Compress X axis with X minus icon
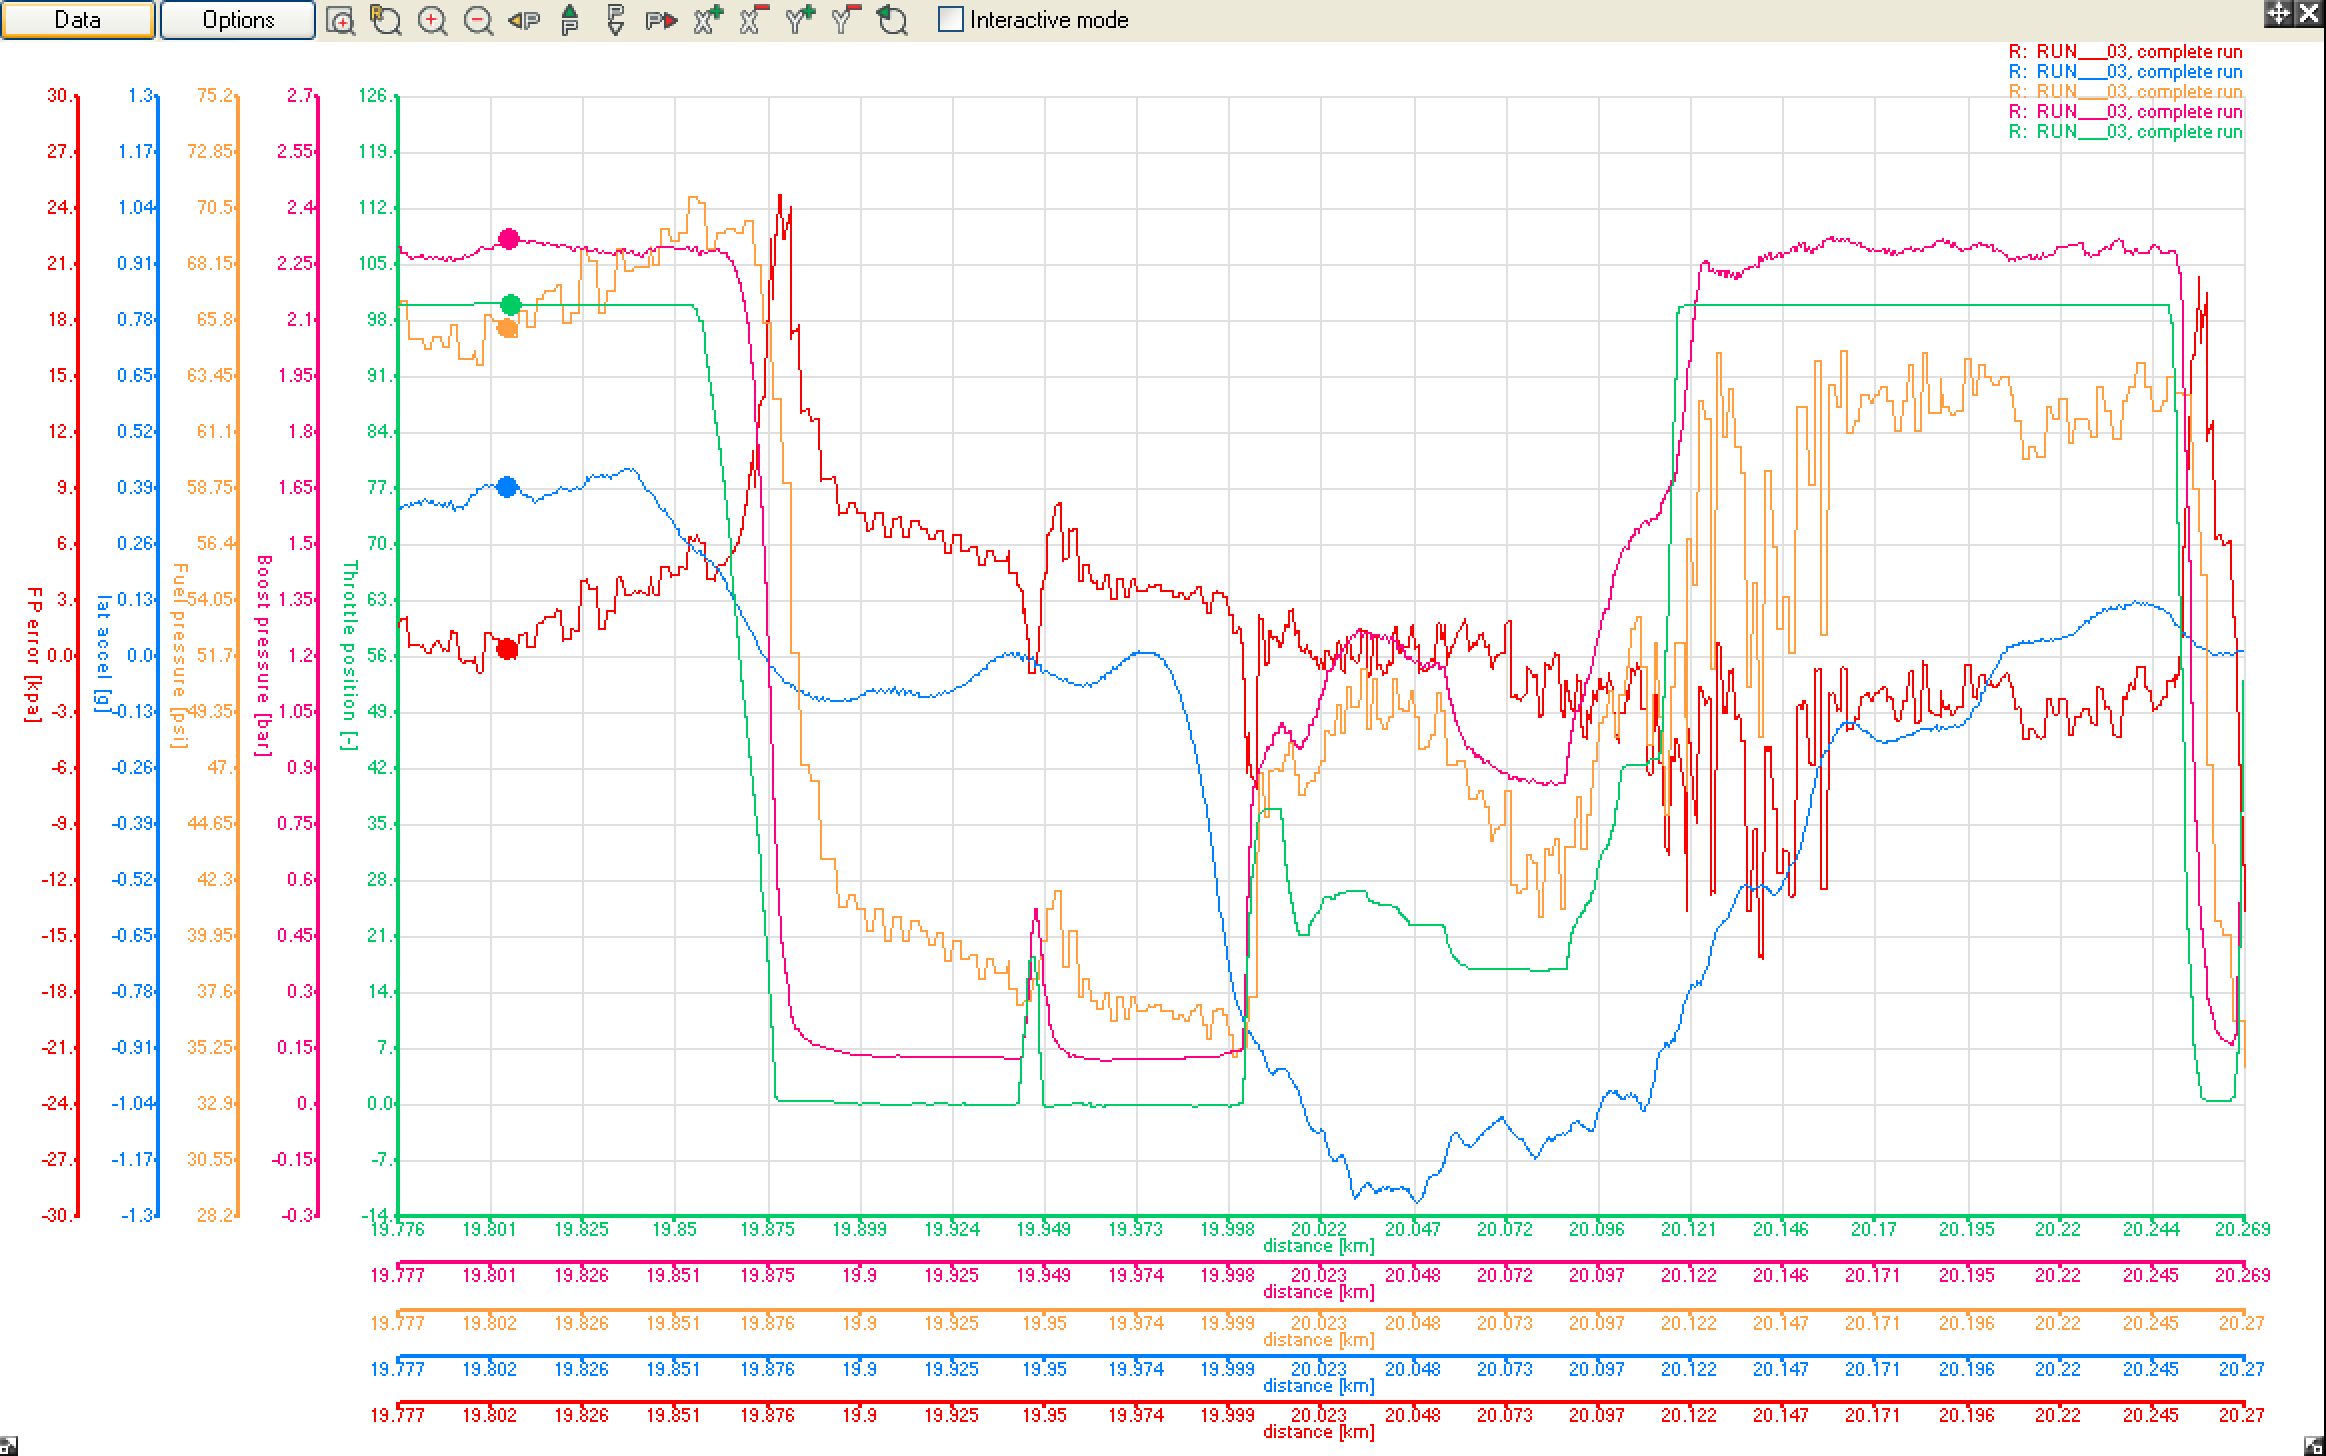Viewport: 2326px width, 1456px height. click(x=753, y=20)
